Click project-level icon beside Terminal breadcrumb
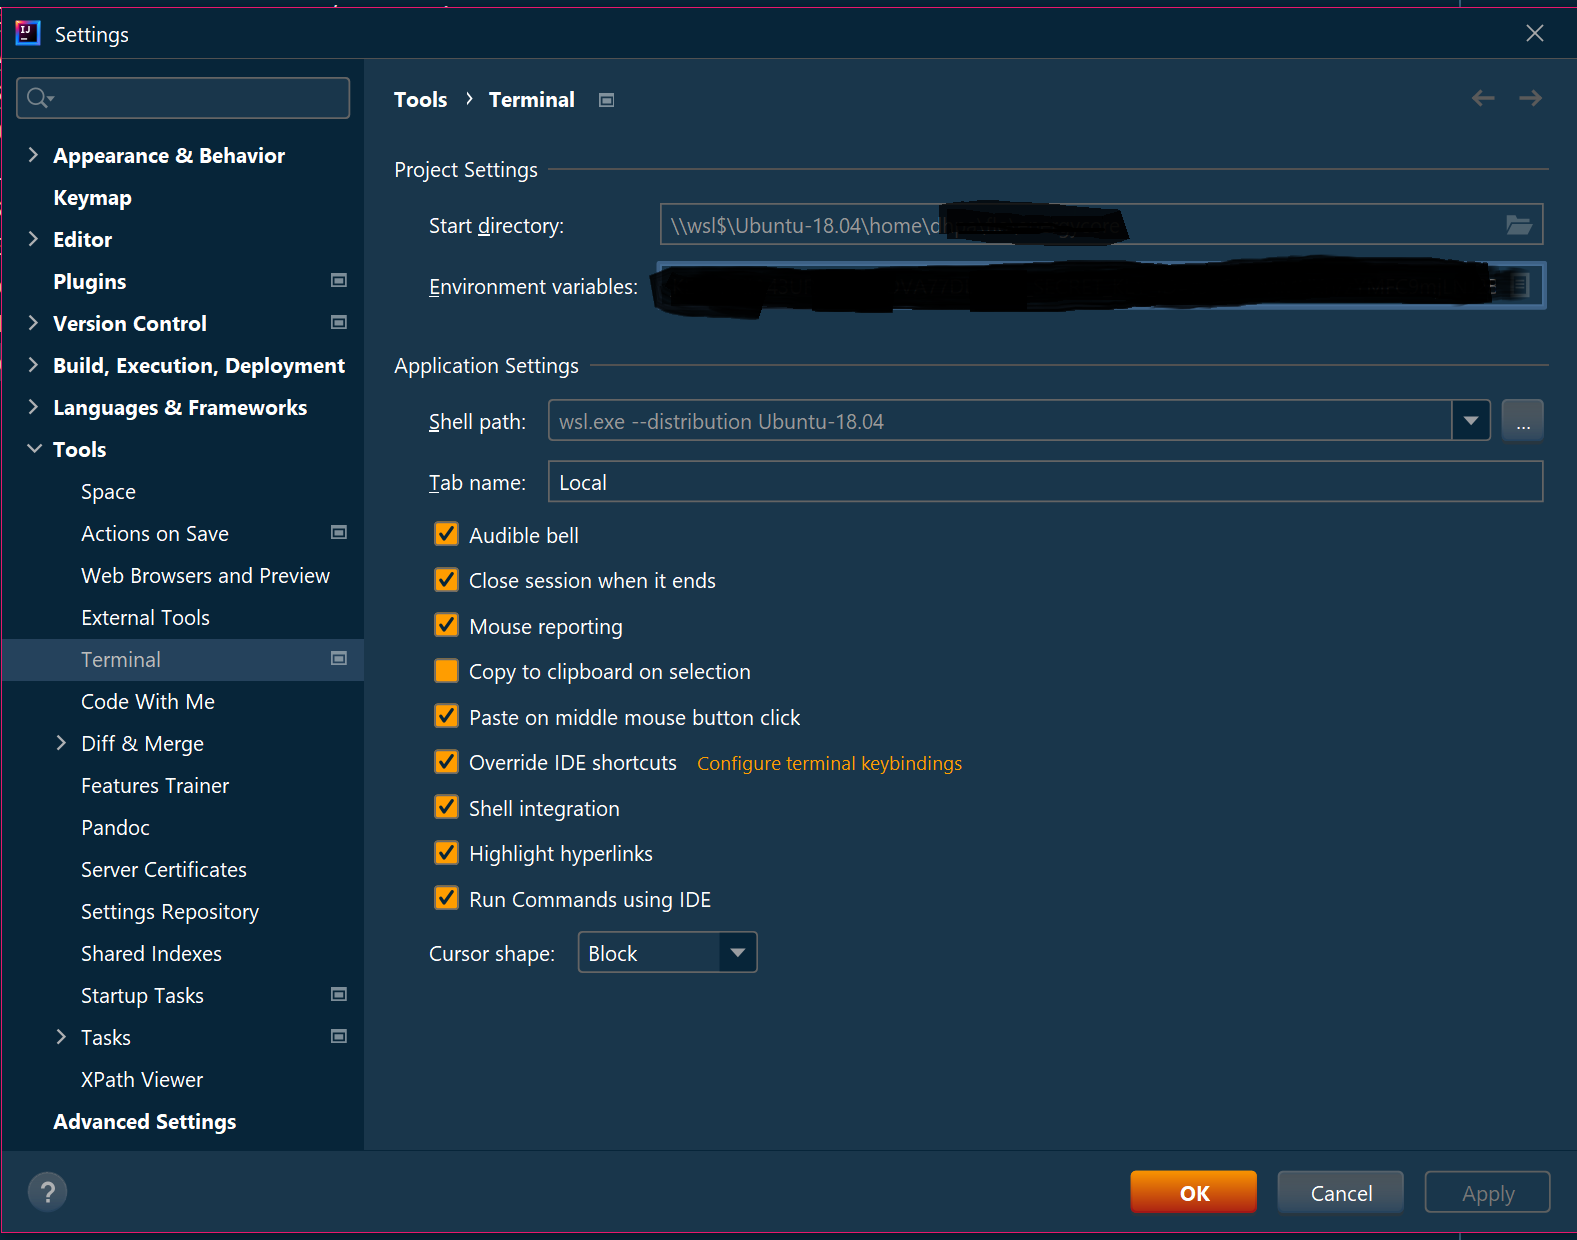1577x1240 pixels. click(606, 100)
